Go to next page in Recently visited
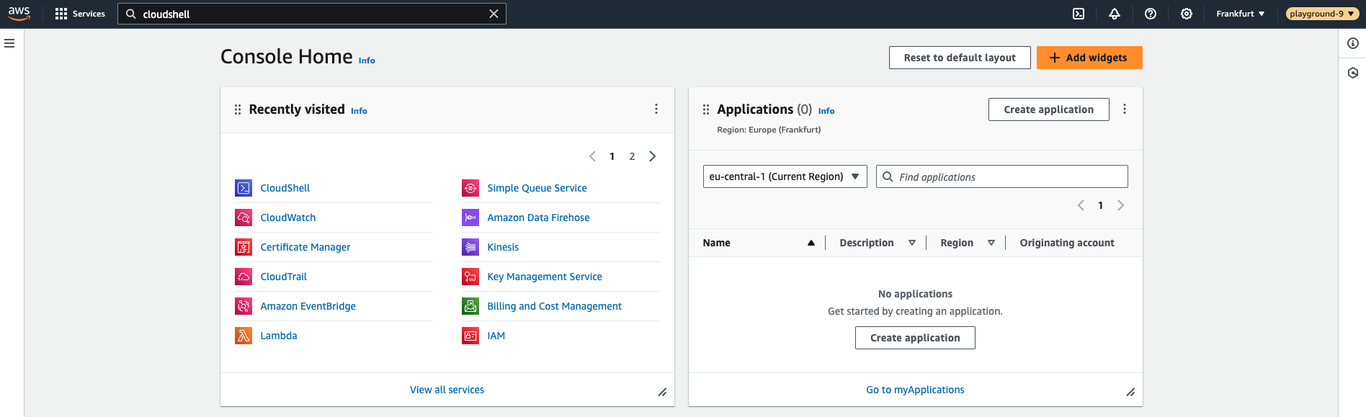Image resolution: width=1366 pixels, height=417 pixels. pos(652,156)
